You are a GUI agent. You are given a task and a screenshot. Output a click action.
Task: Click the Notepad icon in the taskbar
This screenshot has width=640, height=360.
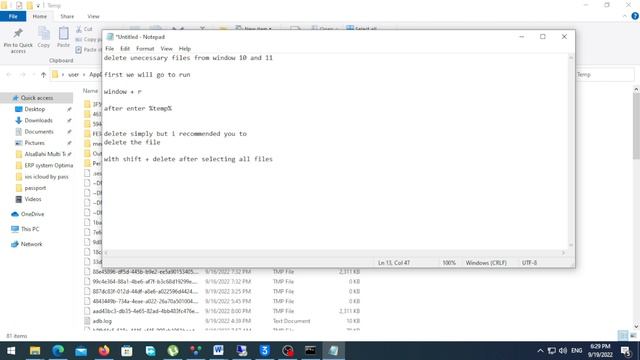click(333, 351)
